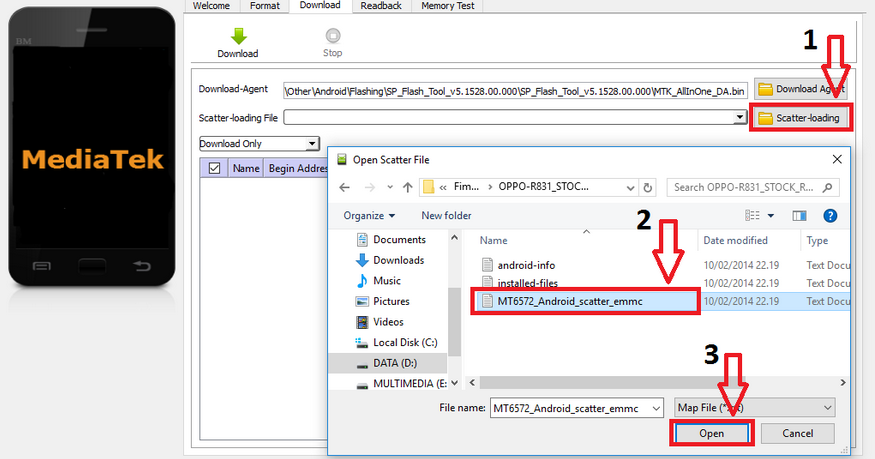
Task: Click the Forward arrow in the file dialog
Action: [x=369, y=187]
